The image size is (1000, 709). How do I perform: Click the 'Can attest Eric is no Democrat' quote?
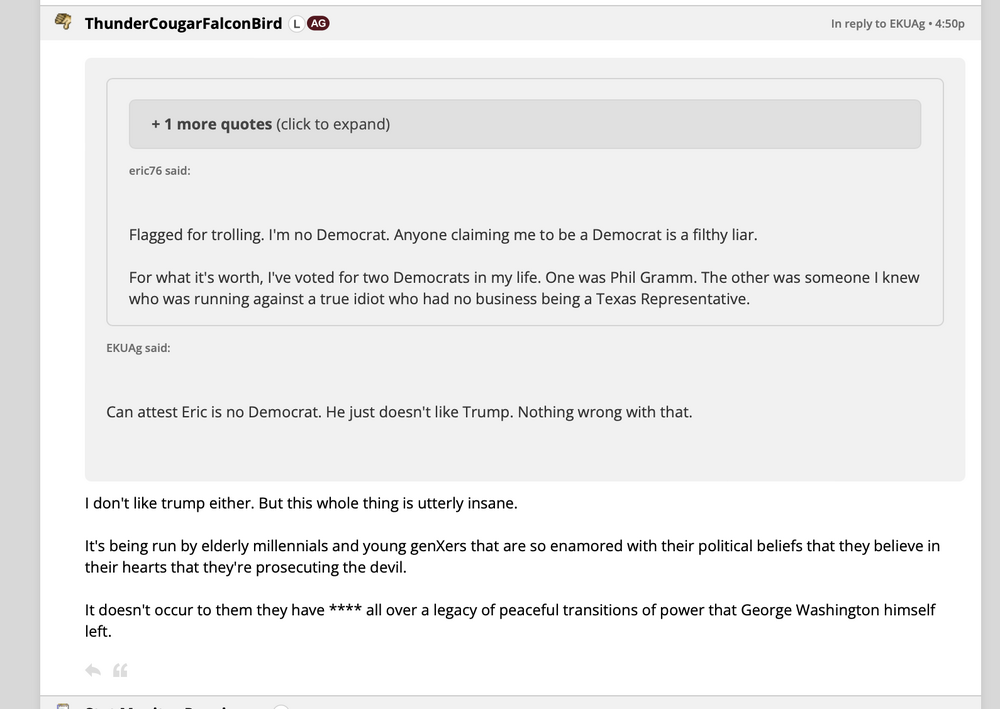pyautogui.click(x=399, y=411)
